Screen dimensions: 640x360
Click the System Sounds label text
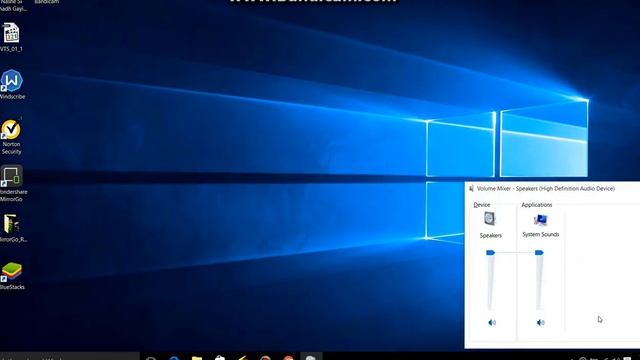[540, 234]
